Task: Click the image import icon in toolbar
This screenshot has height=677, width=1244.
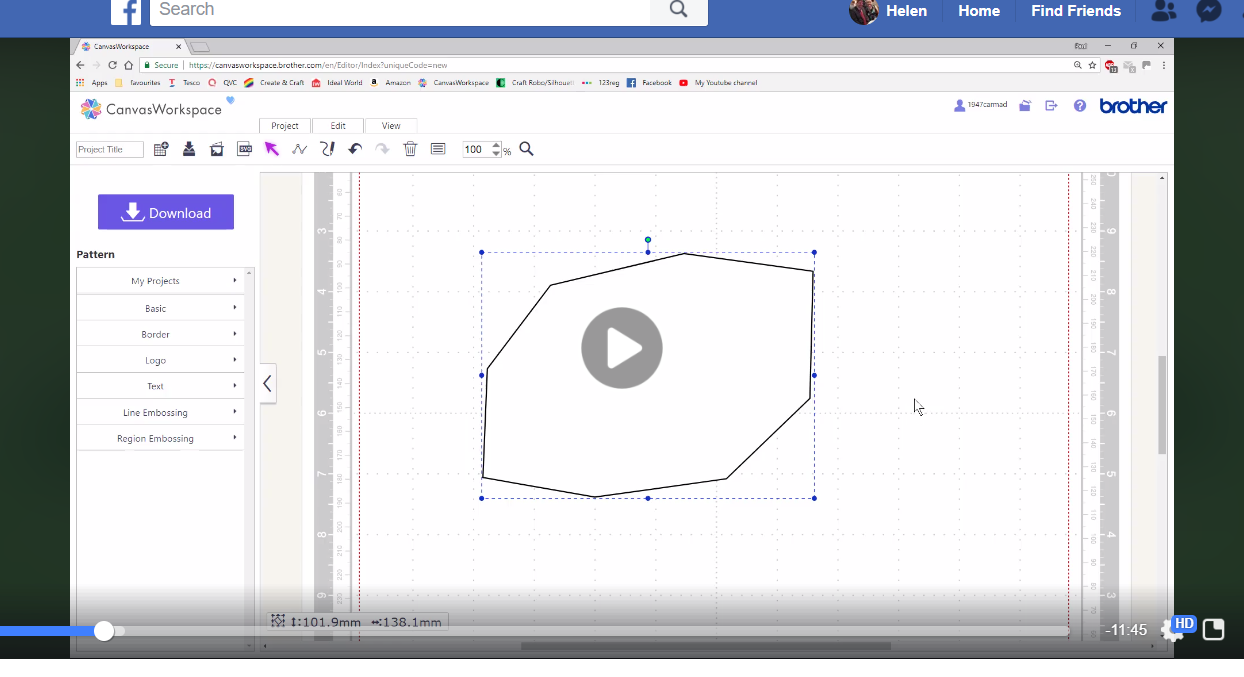Action: (217, 149)
